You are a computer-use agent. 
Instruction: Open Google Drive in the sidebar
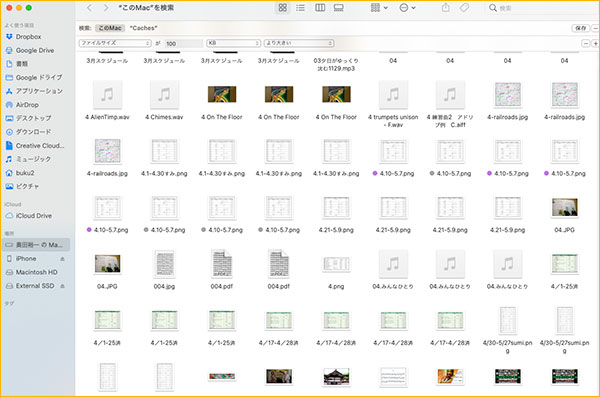[34, 50]
